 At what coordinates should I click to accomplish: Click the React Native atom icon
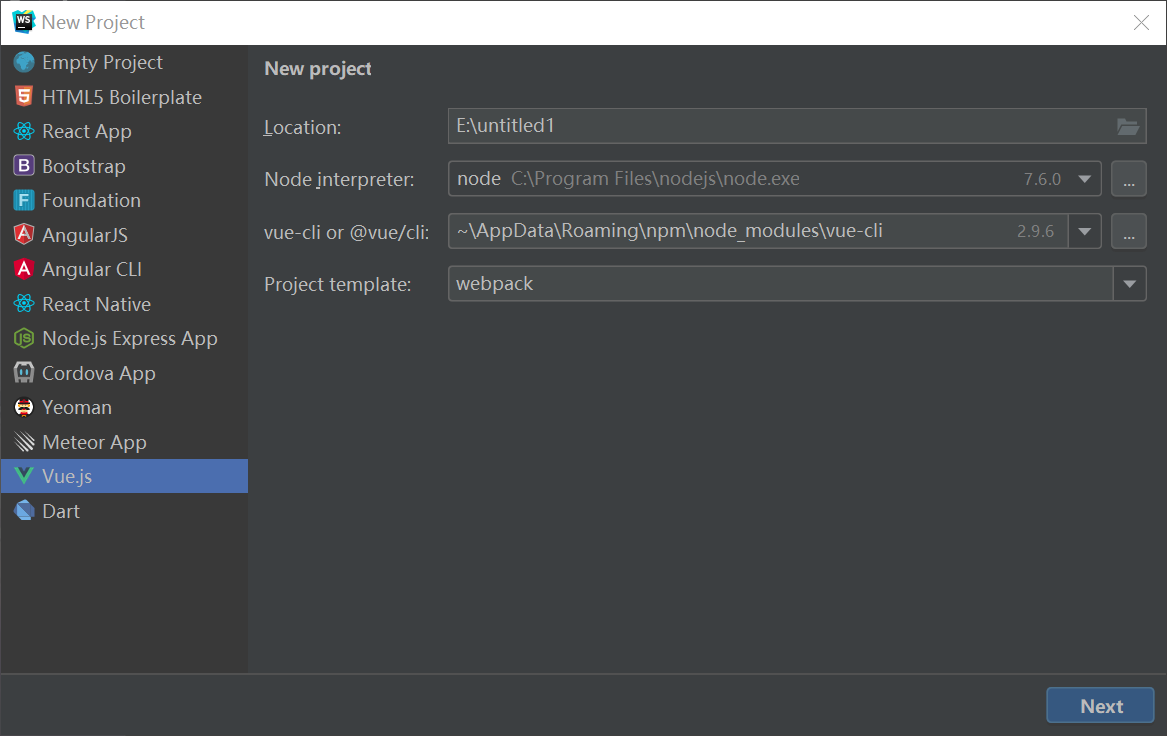tap(24, 304)
